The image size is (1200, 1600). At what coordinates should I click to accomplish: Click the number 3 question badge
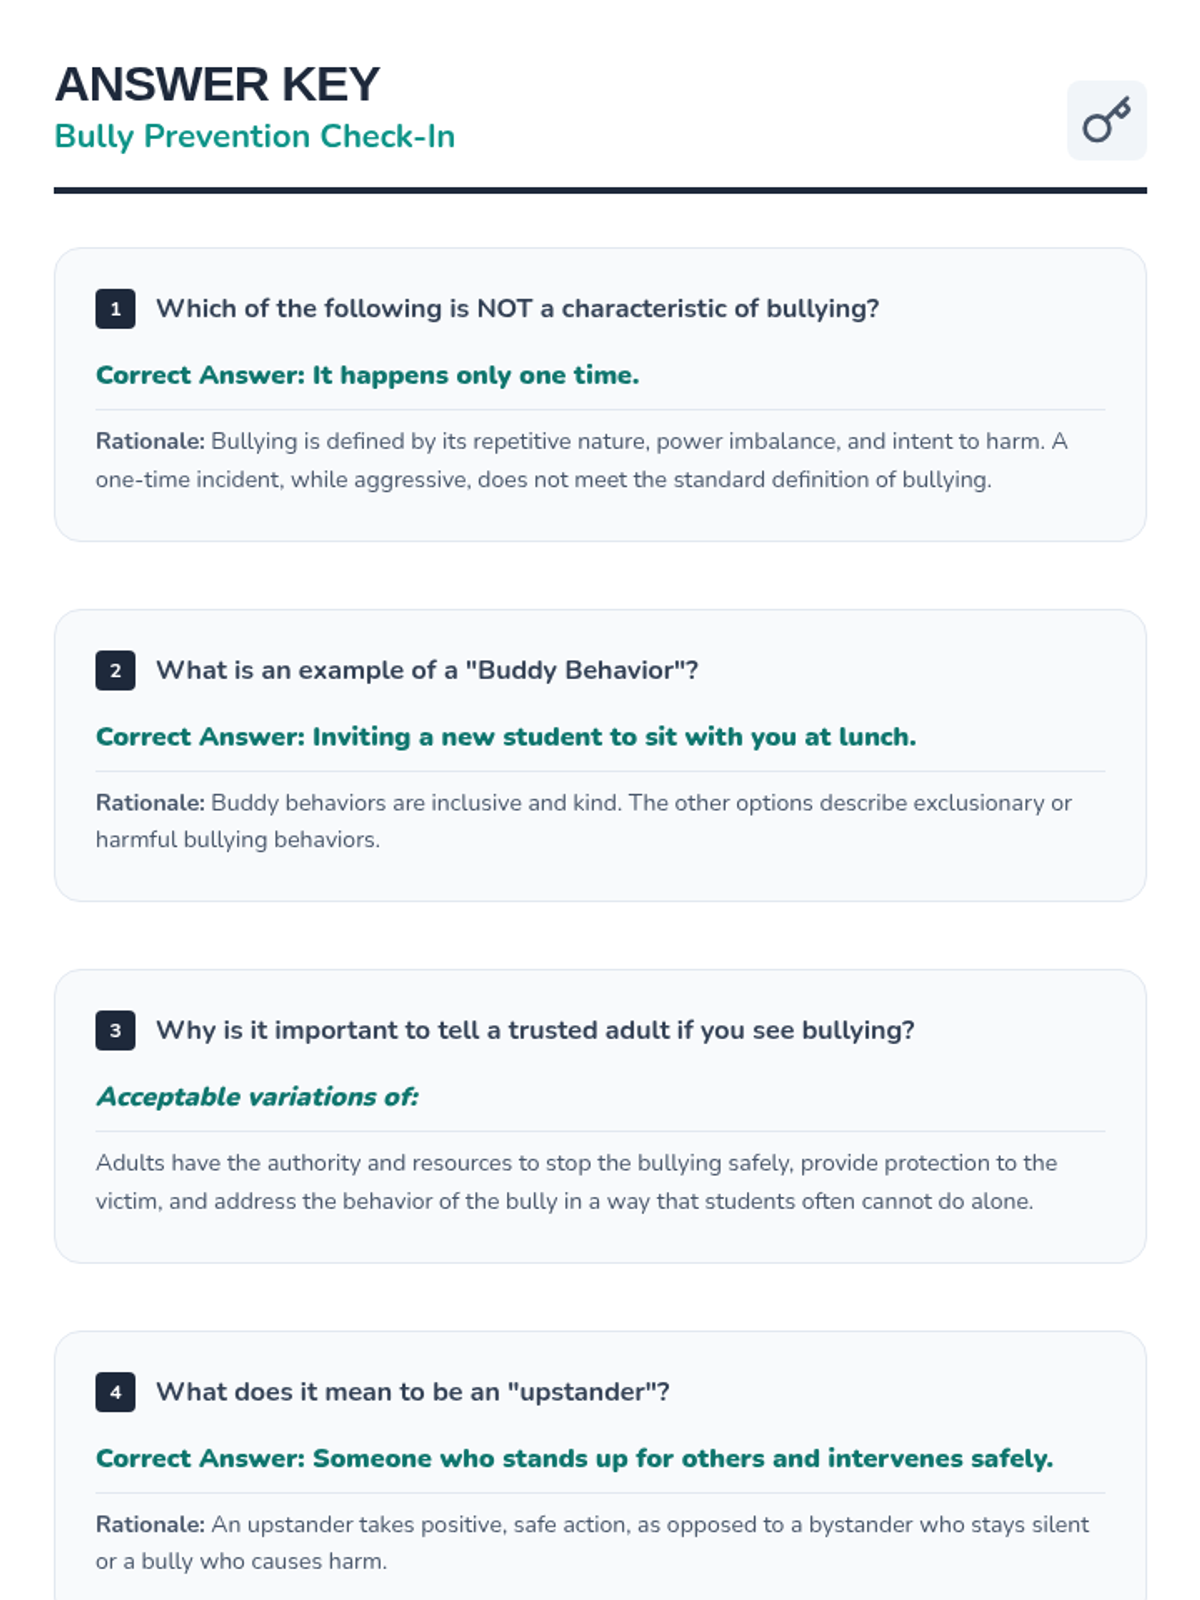(x=115, y=1031)
